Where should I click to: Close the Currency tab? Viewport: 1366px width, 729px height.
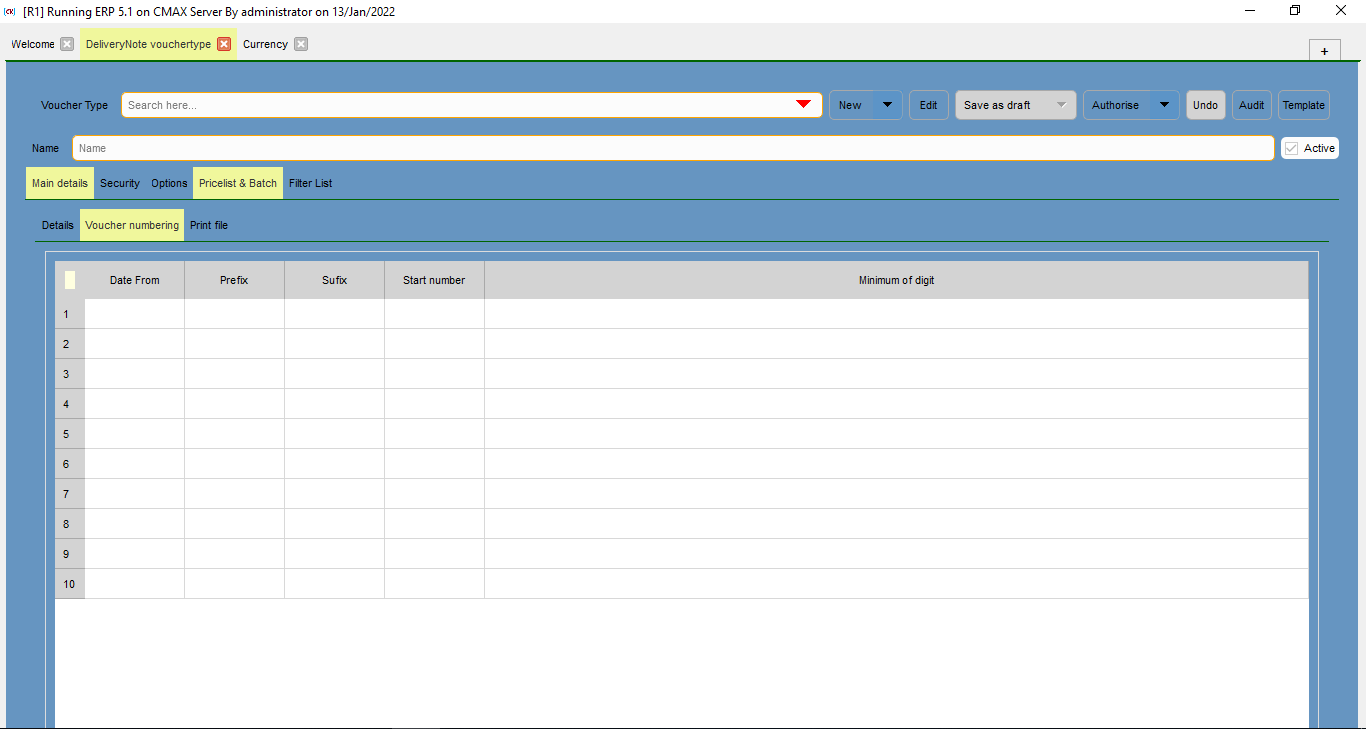pyautogui.click(x=301, y=44)
